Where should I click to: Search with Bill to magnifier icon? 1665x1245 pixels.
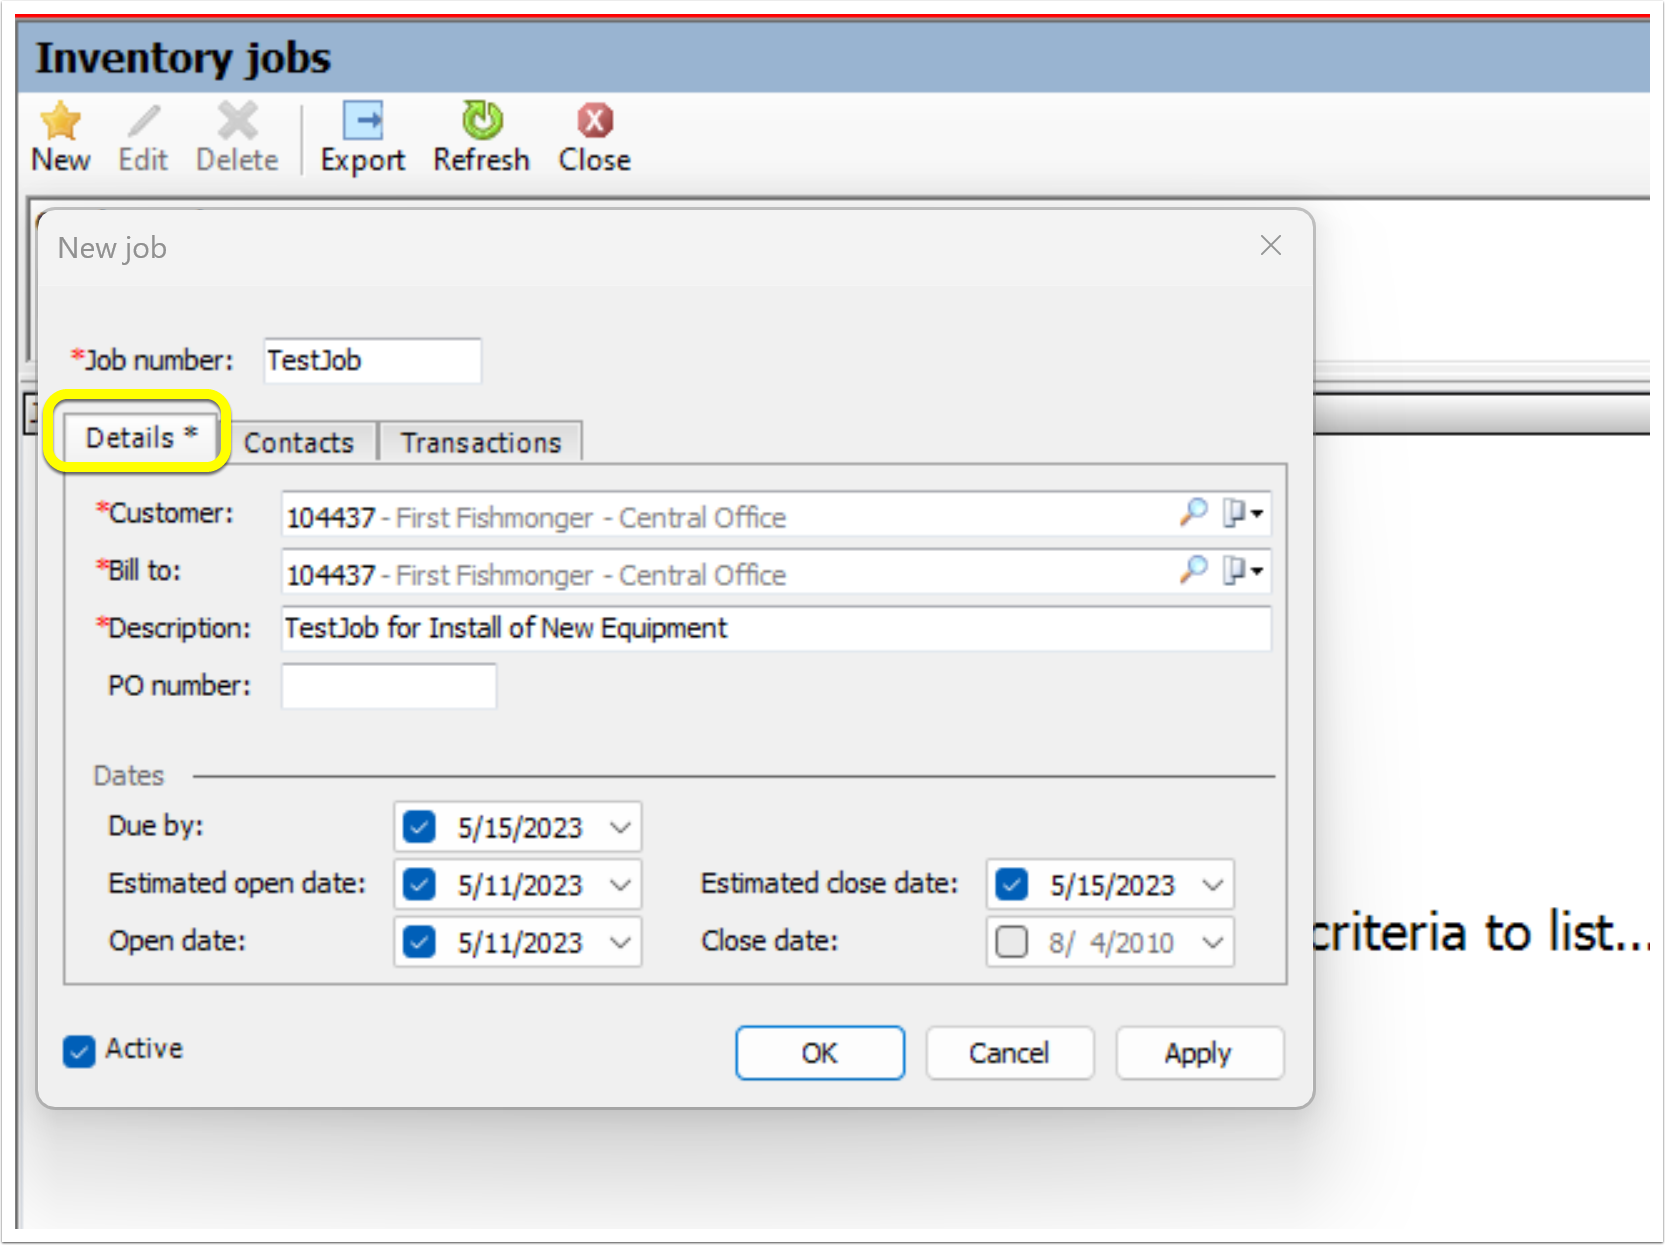pyautogui.click(x=1193, y=570)
